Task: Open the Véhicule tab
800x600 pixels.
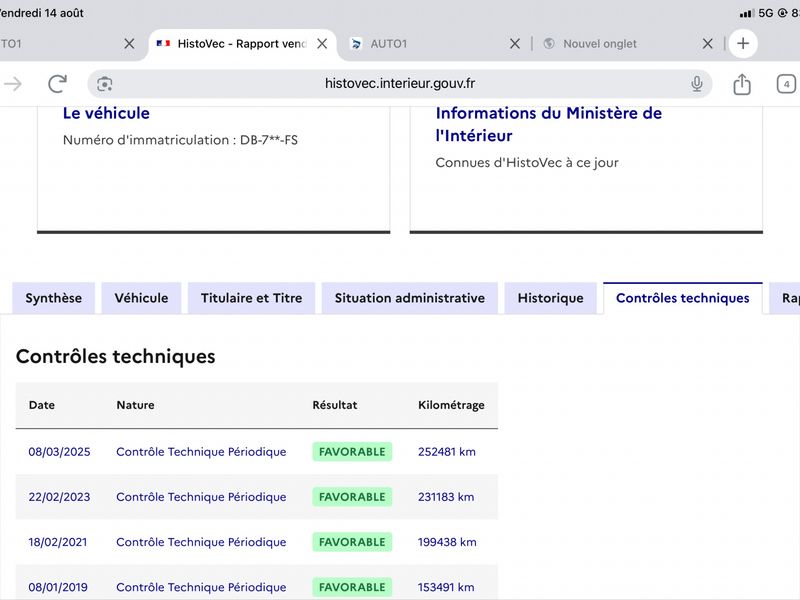Action: (141, 298)
